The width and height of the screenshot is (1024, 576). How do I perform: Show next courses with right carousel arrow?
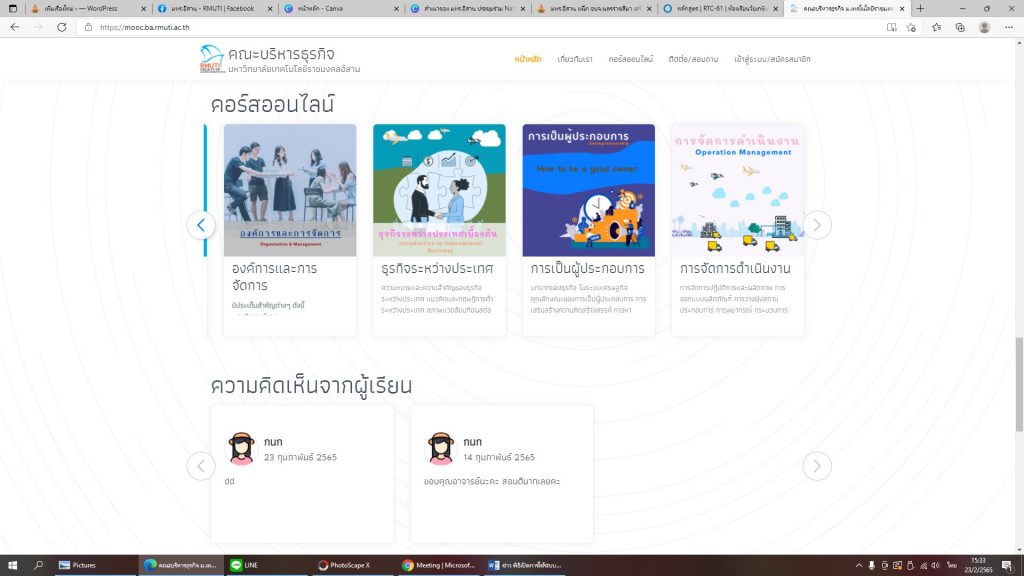(817, 225)
